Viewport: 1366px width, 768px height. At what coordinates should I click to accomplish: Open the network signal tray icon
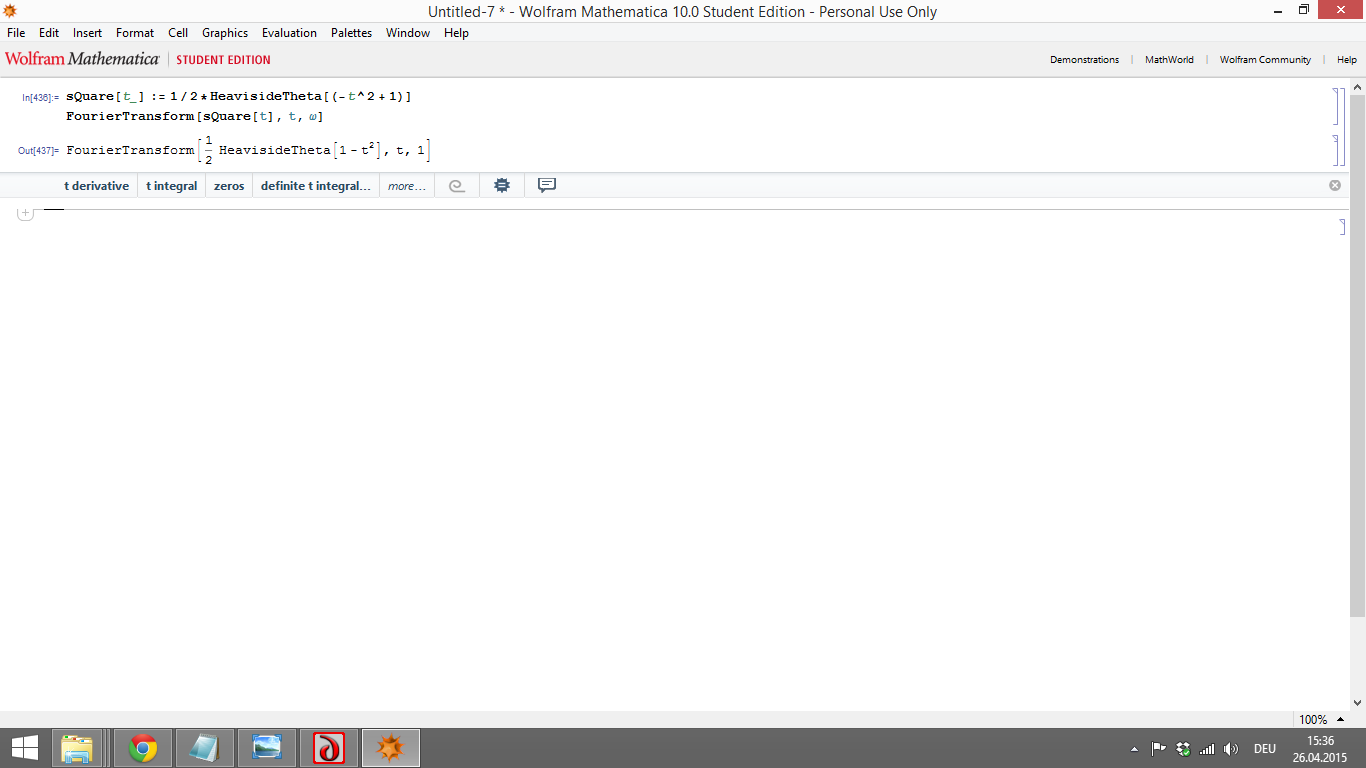click(1207, 748)
